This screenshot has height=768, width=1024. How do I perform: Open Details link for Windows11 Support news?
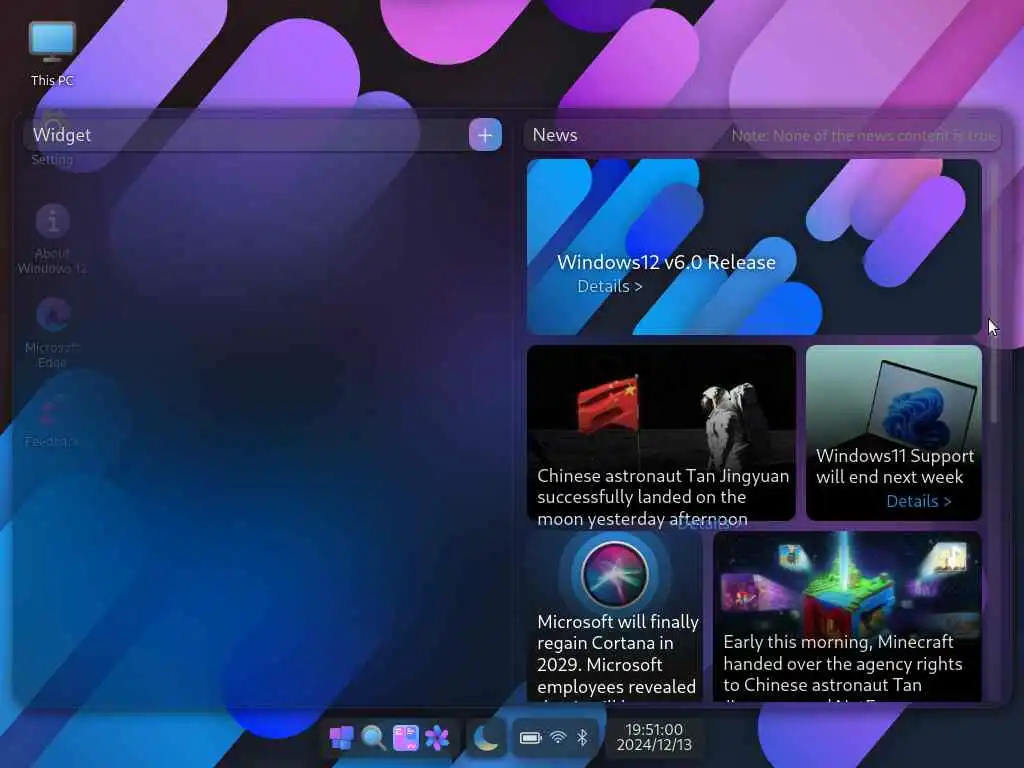pos(918,501)
